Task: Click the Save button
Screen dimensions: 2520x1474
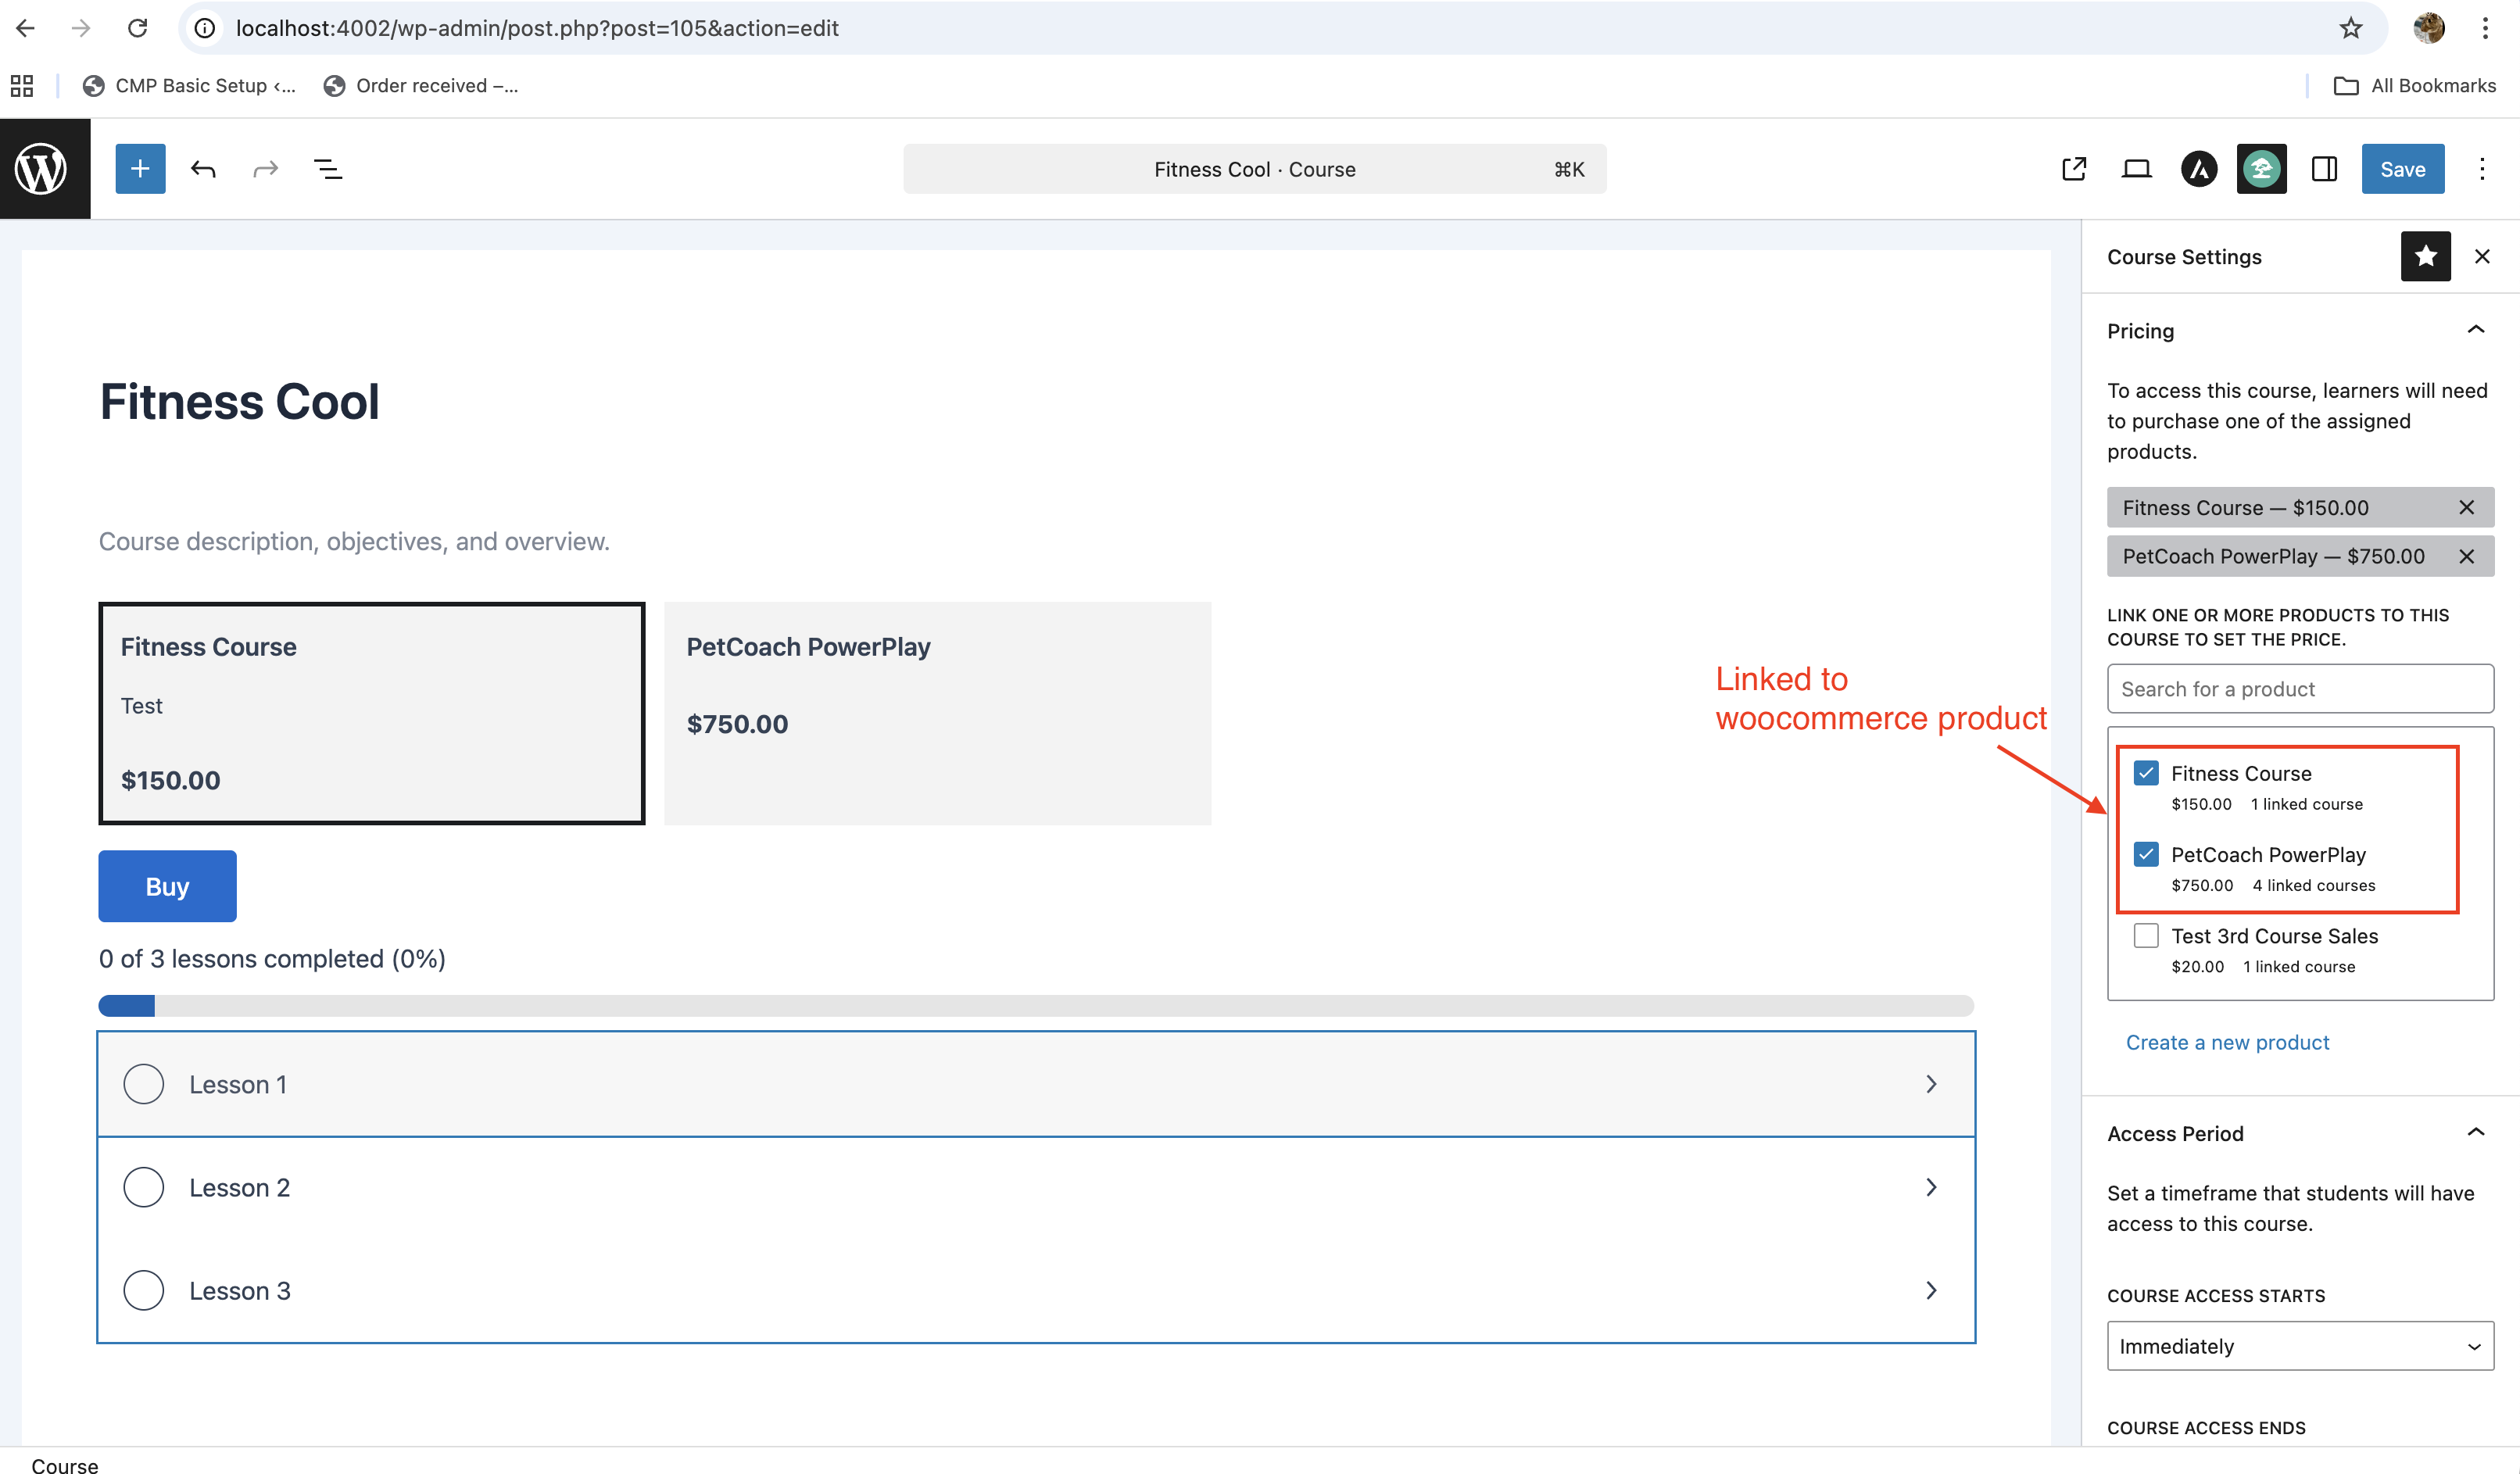Action: 2403,168
